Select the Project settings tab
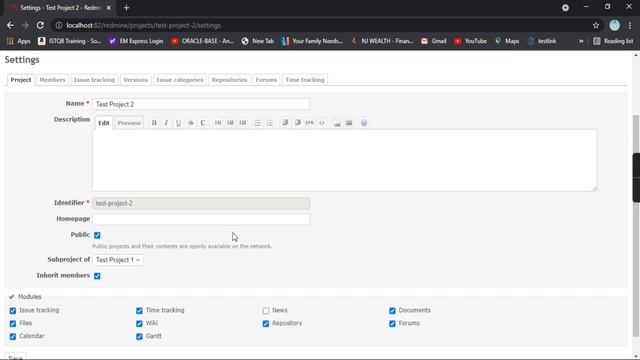Image resolution: width=640 pixels, height=360 pixels. (x=21, y=80)
